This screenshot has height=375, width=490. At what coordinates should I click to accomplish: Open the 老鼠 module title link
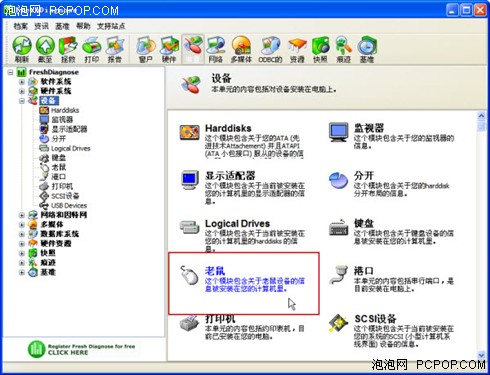pyautogui.click(x=215, y=270)
